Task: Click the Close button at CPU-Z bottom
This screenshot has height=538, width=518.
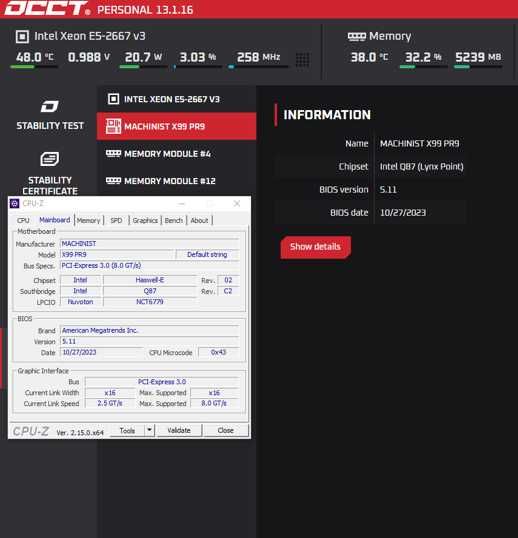Action: 225,430
